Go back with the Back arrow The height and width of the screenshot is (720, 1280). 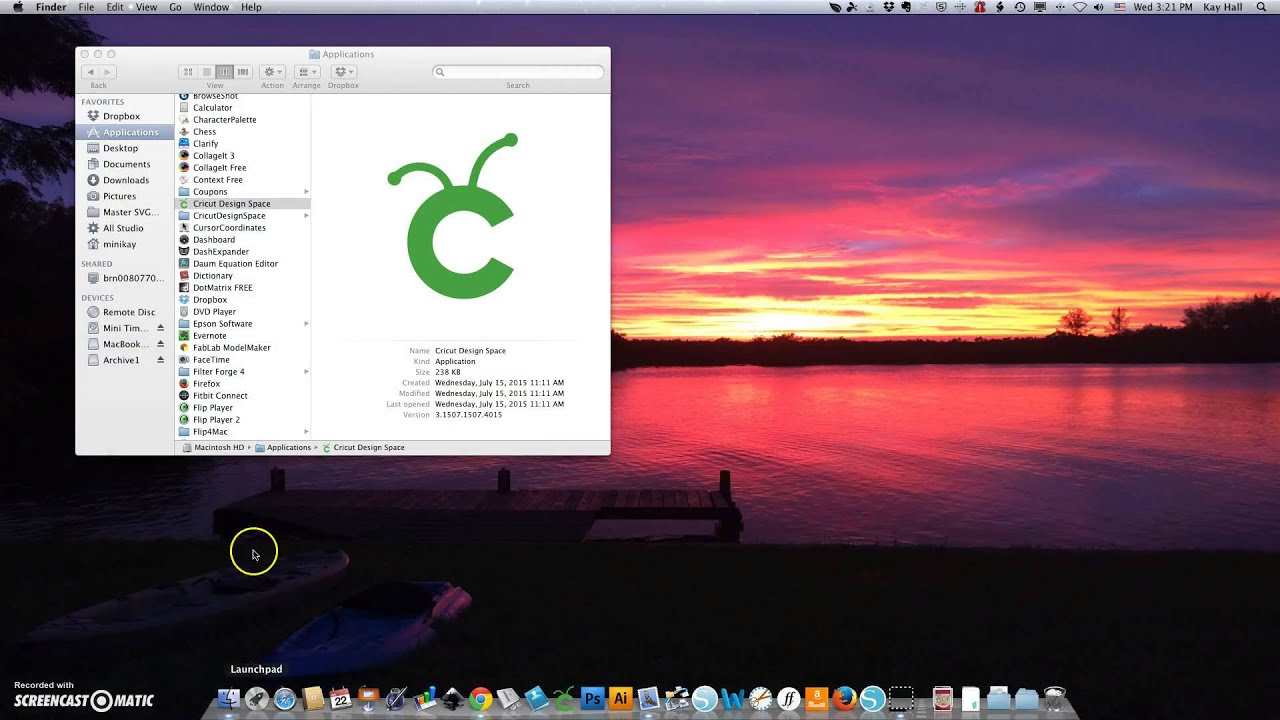[90, 72]
